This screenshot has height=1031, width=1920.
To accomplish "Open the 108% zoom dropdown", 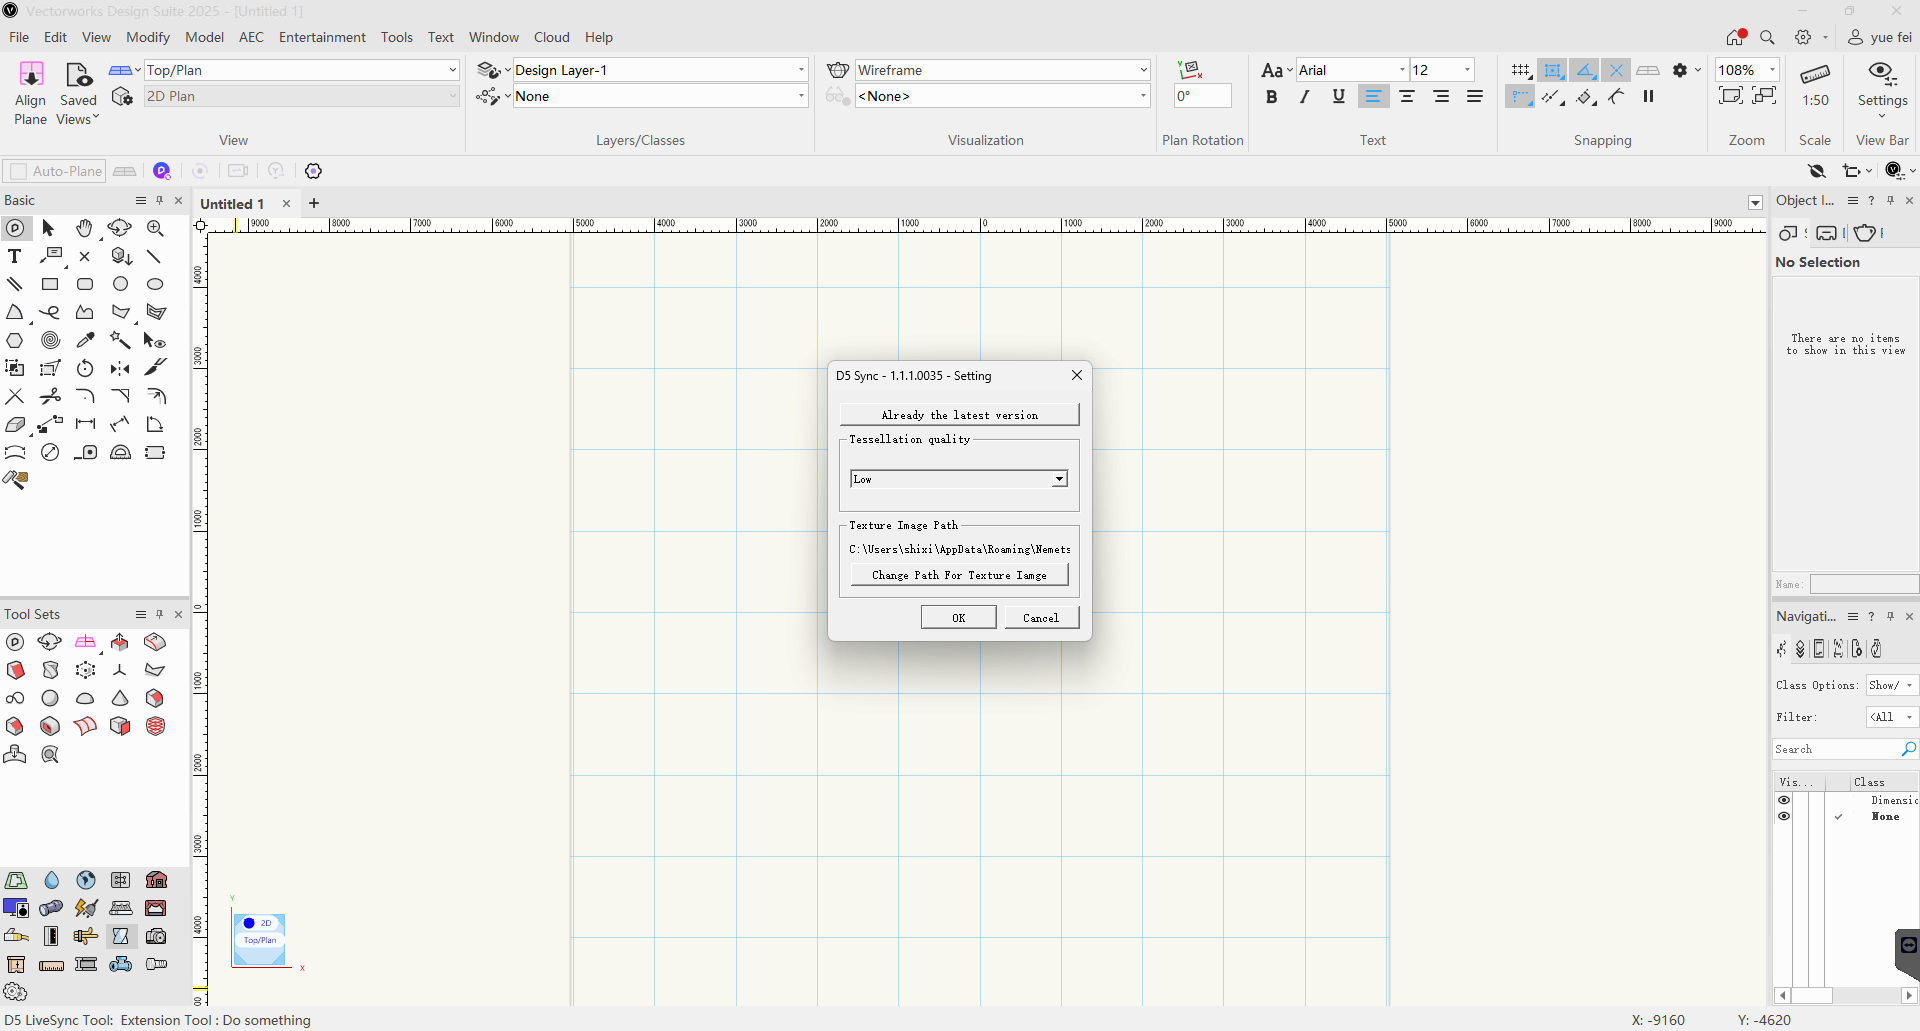I will [1747, 70].
